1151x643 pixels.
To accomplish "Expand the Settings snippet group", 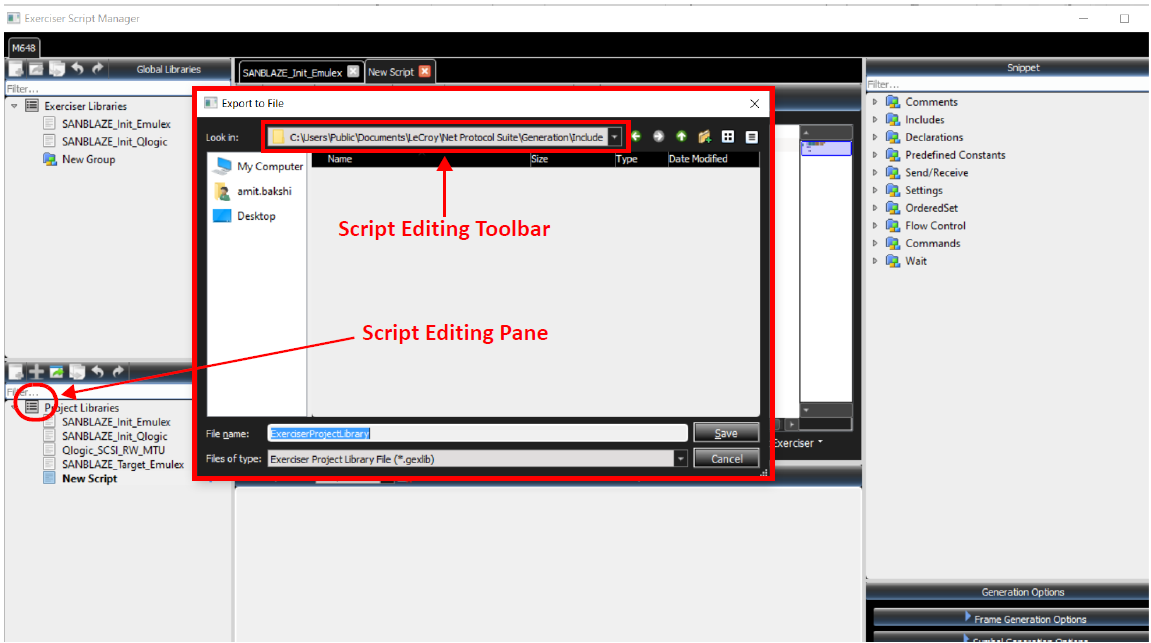I will click(875, 190).
